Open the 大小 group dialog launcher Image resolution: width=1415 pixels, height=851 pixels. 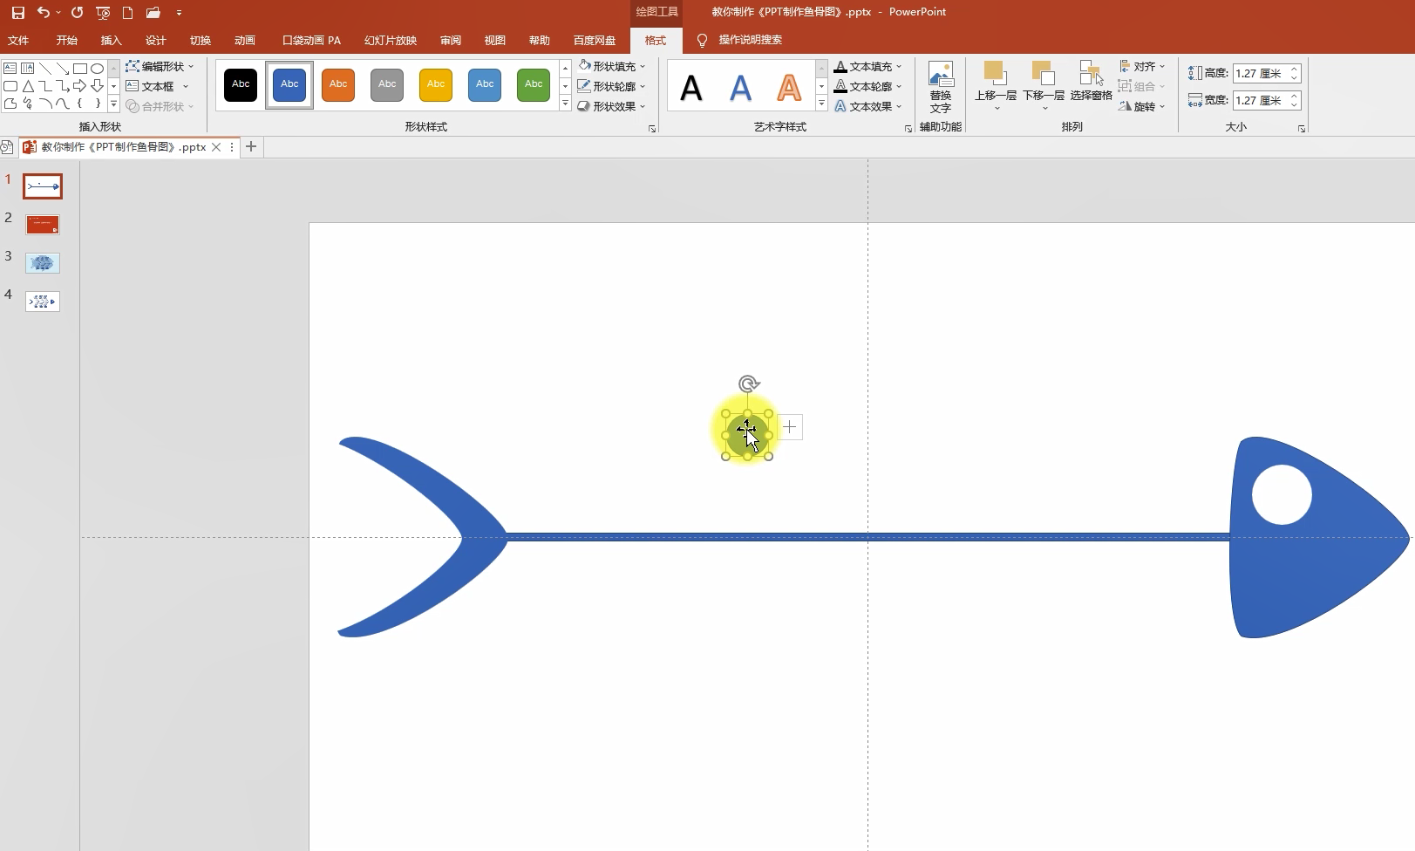pyautogui.click(x=1301, y=129)
